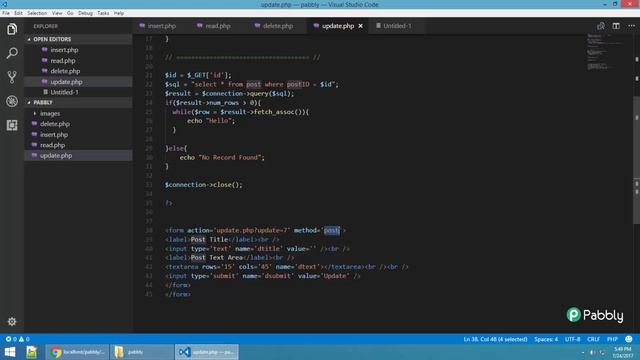The width and height of the screenshot is (640, 360).
Task: Change line ending via CRLF status item
Action: pyautogui.click(x=593, y=339)
